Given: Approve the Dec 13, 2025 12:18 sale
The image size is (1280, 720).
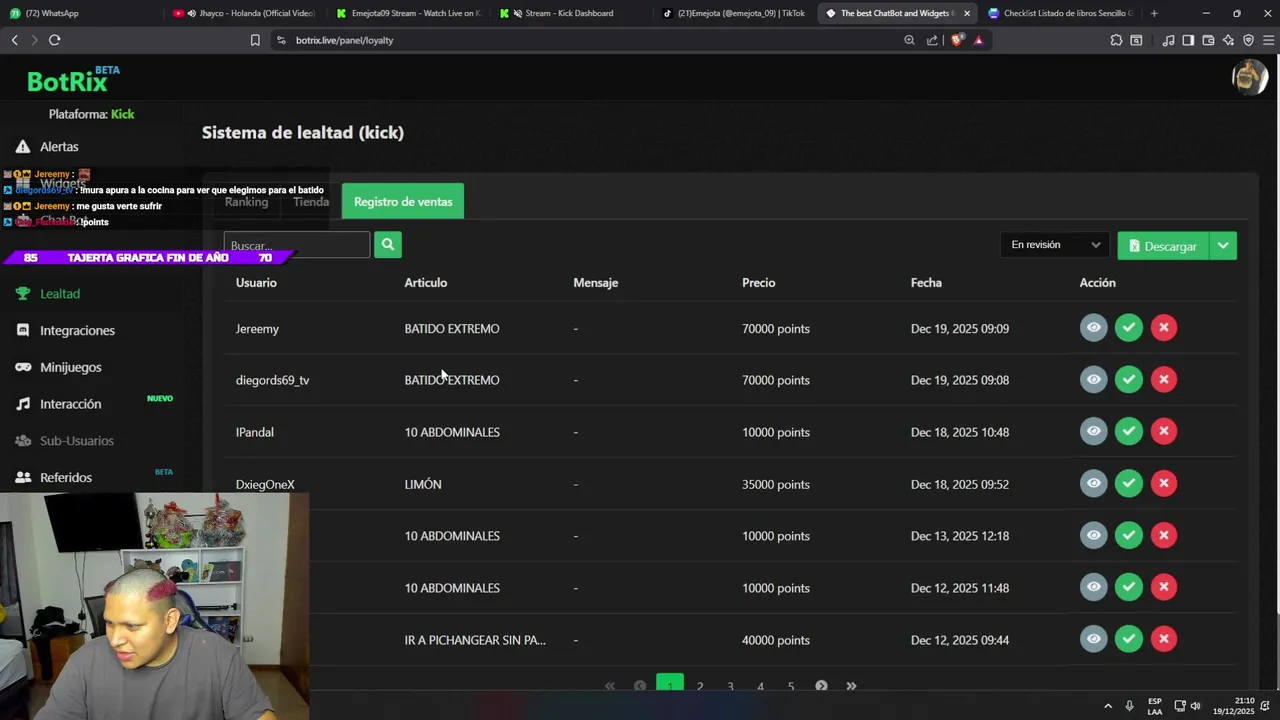Looking at the screenshot, I should pos(1129,536).
